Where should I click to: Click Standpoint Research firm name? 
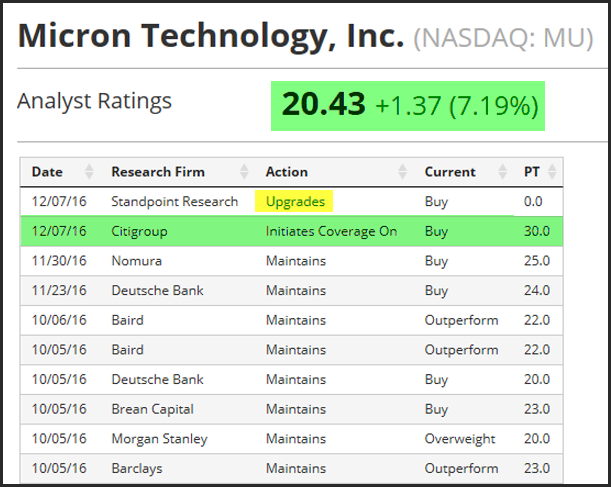pyautogui.click(x=174, y=201)
